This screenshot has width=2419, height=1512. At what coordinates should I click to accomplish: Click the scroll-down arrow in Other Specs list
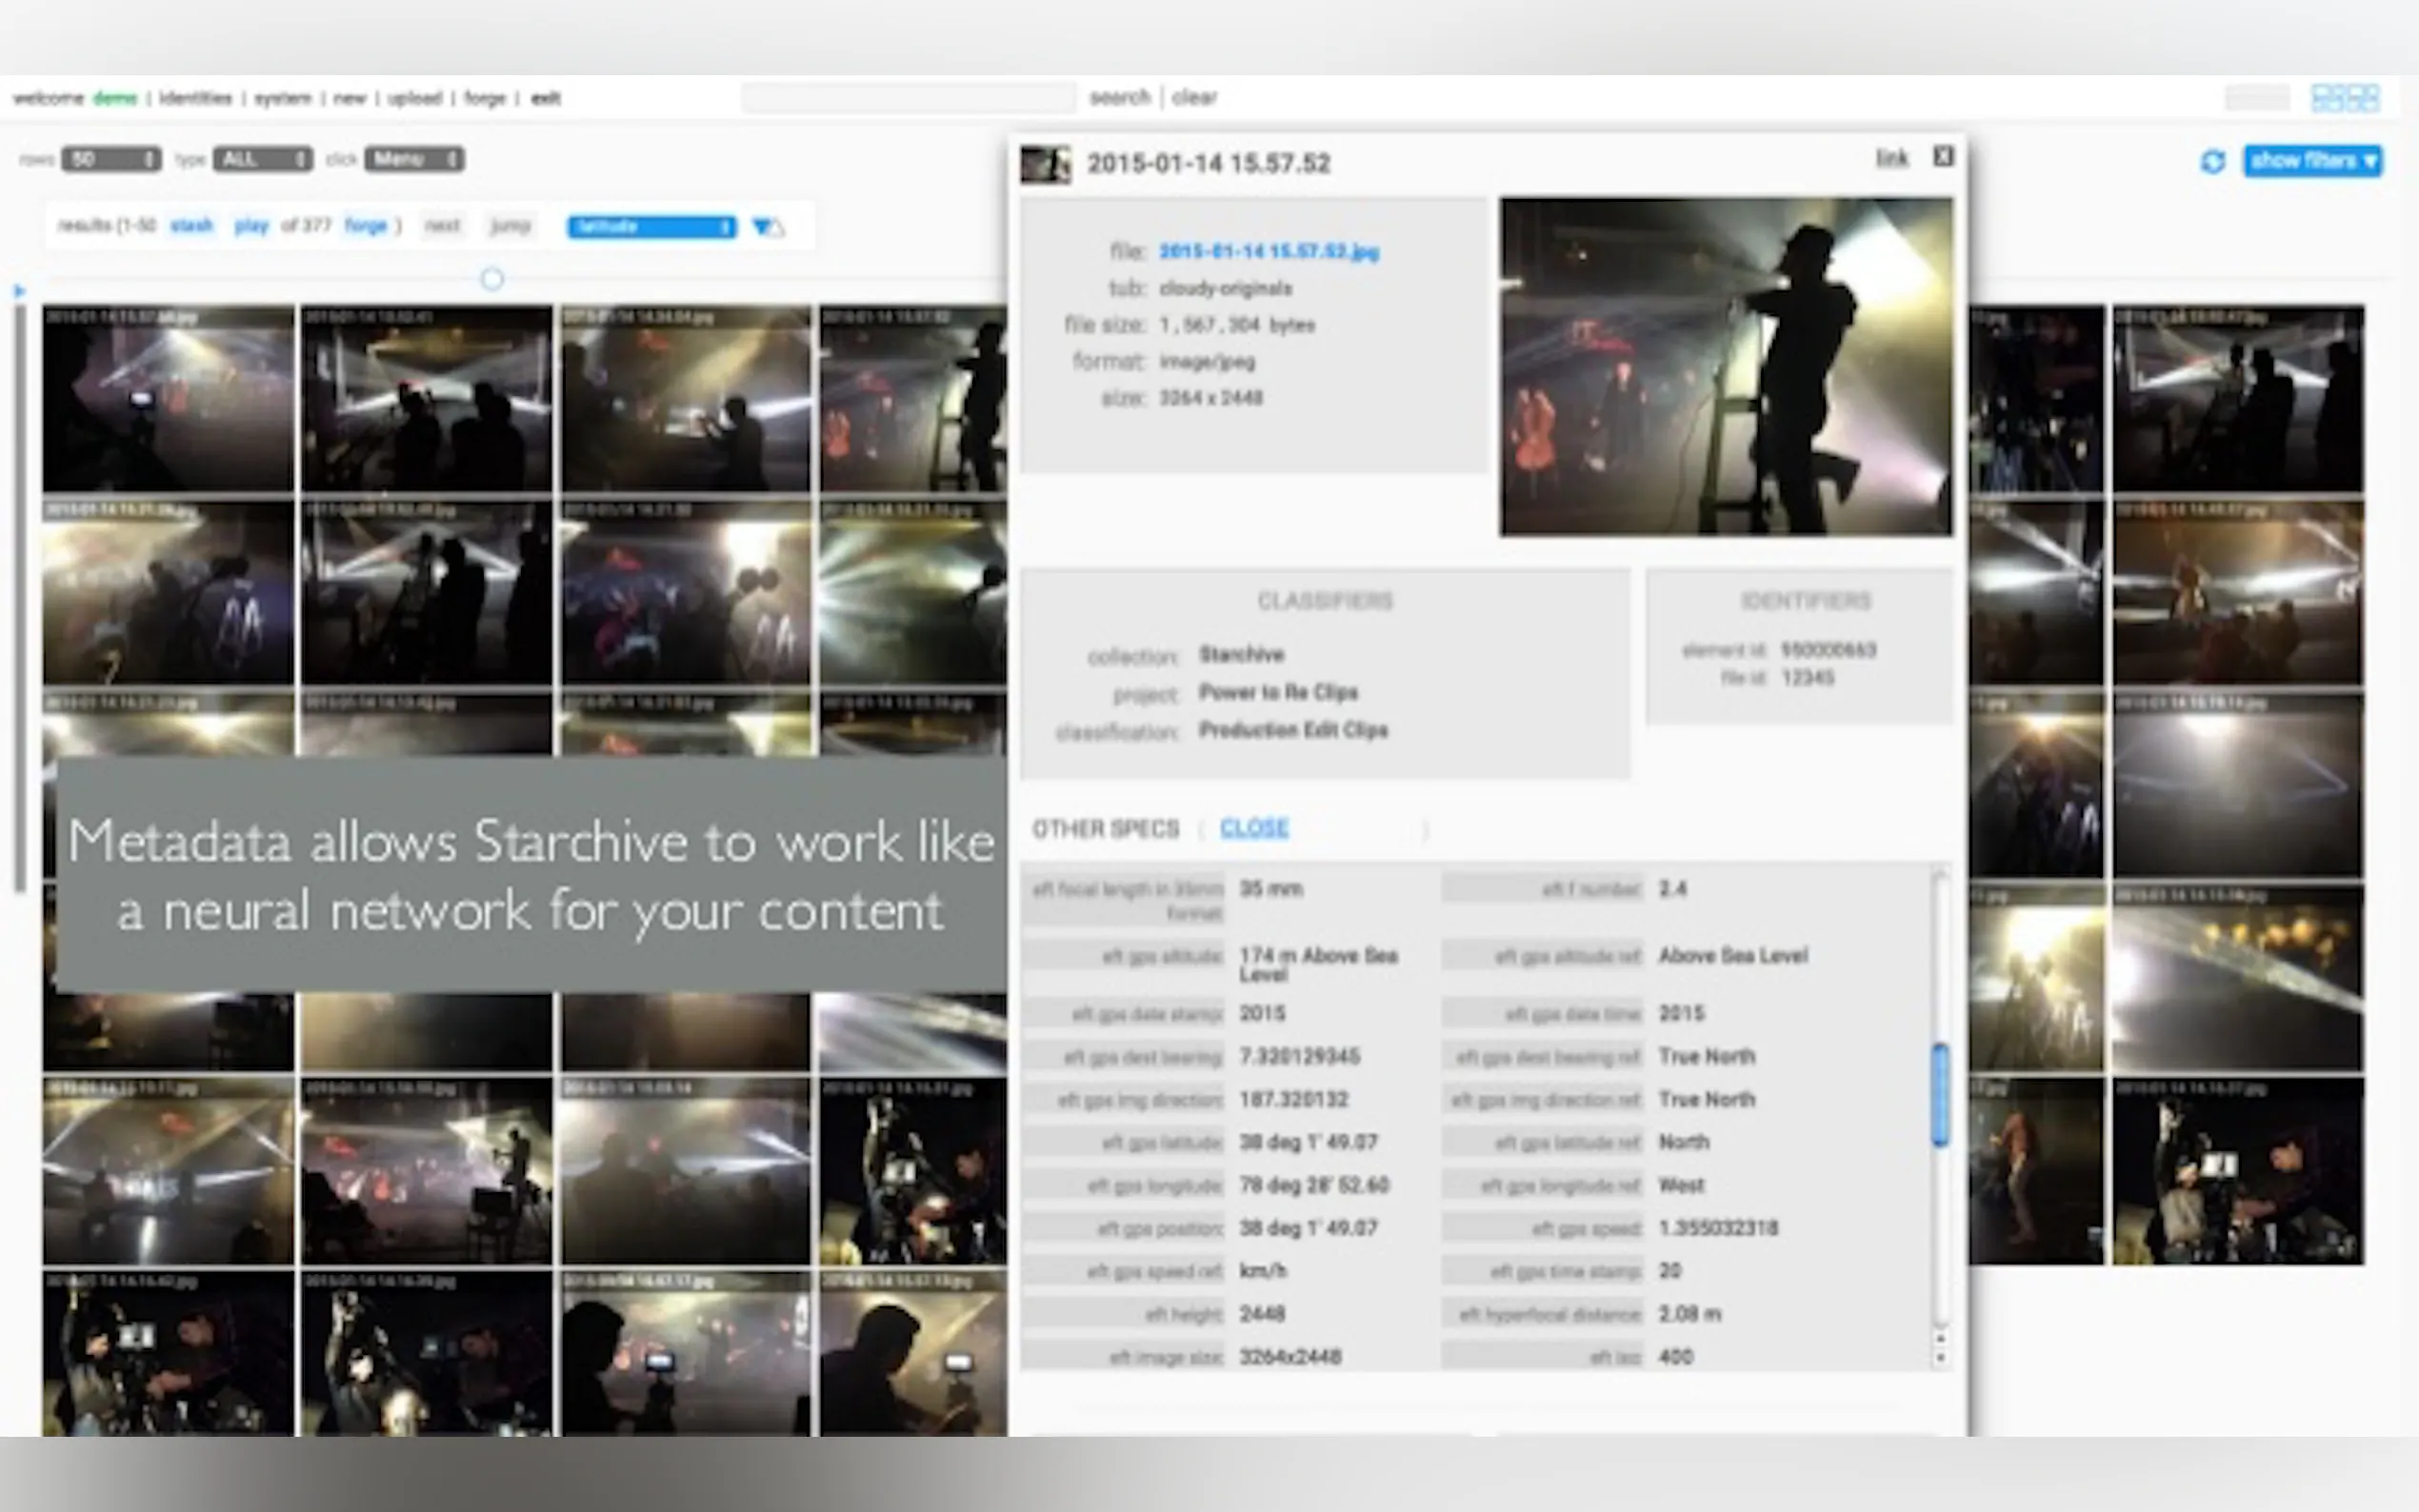[x=1940, y=1357]
